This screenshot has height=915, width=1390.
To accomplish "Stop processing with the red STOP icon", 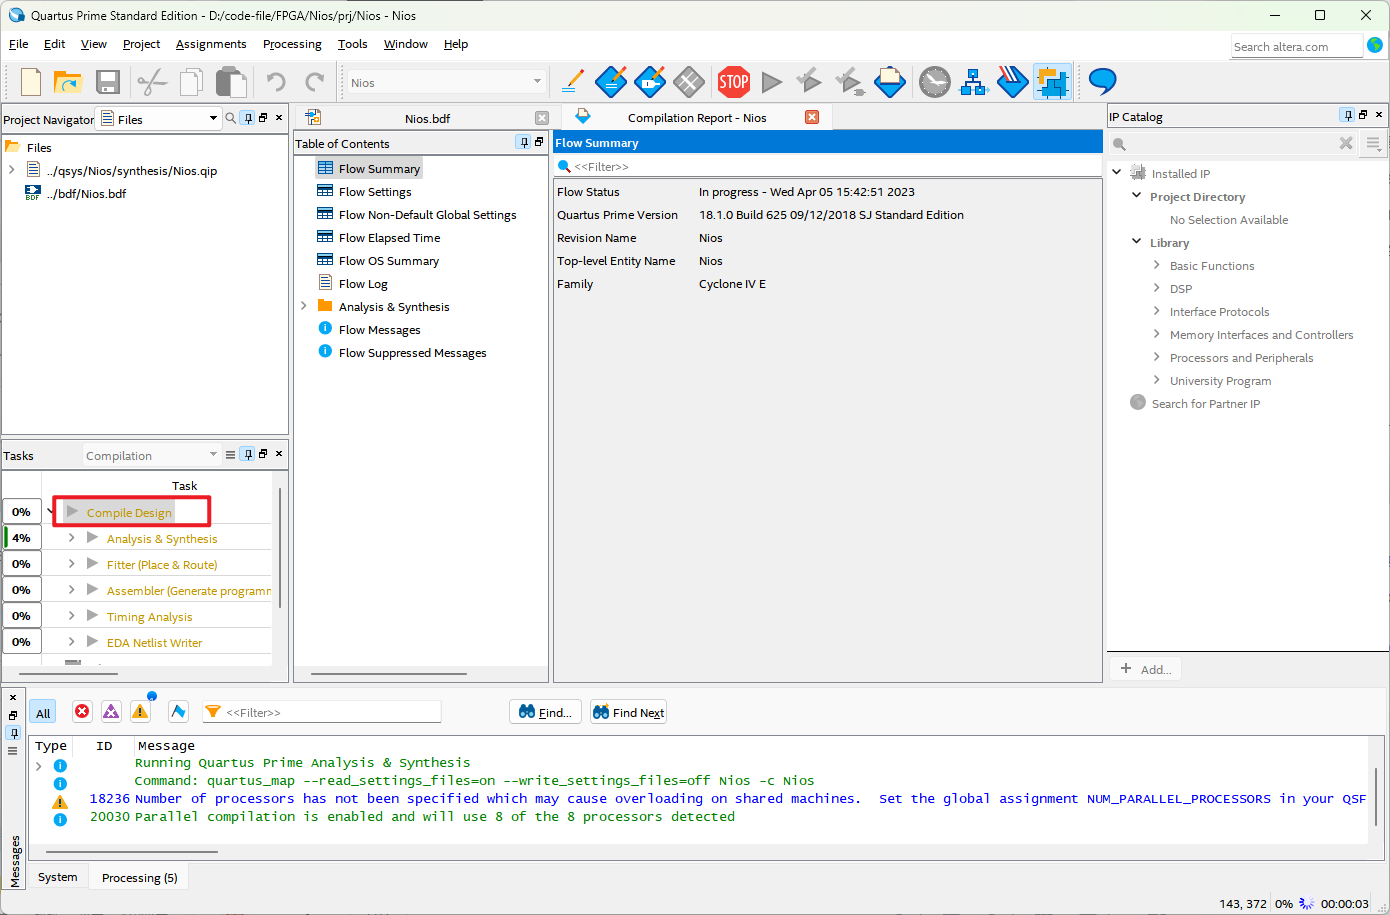I will click(x=733, y=82).
